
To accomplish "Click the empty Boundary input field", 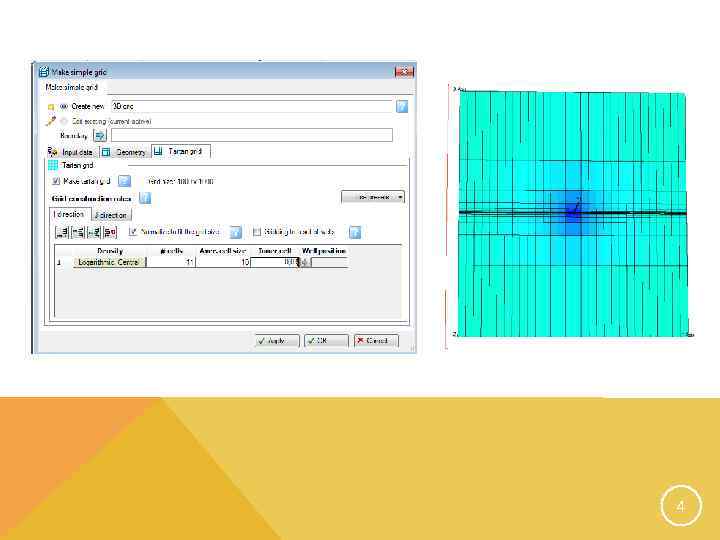I will [x=252, y=135].
